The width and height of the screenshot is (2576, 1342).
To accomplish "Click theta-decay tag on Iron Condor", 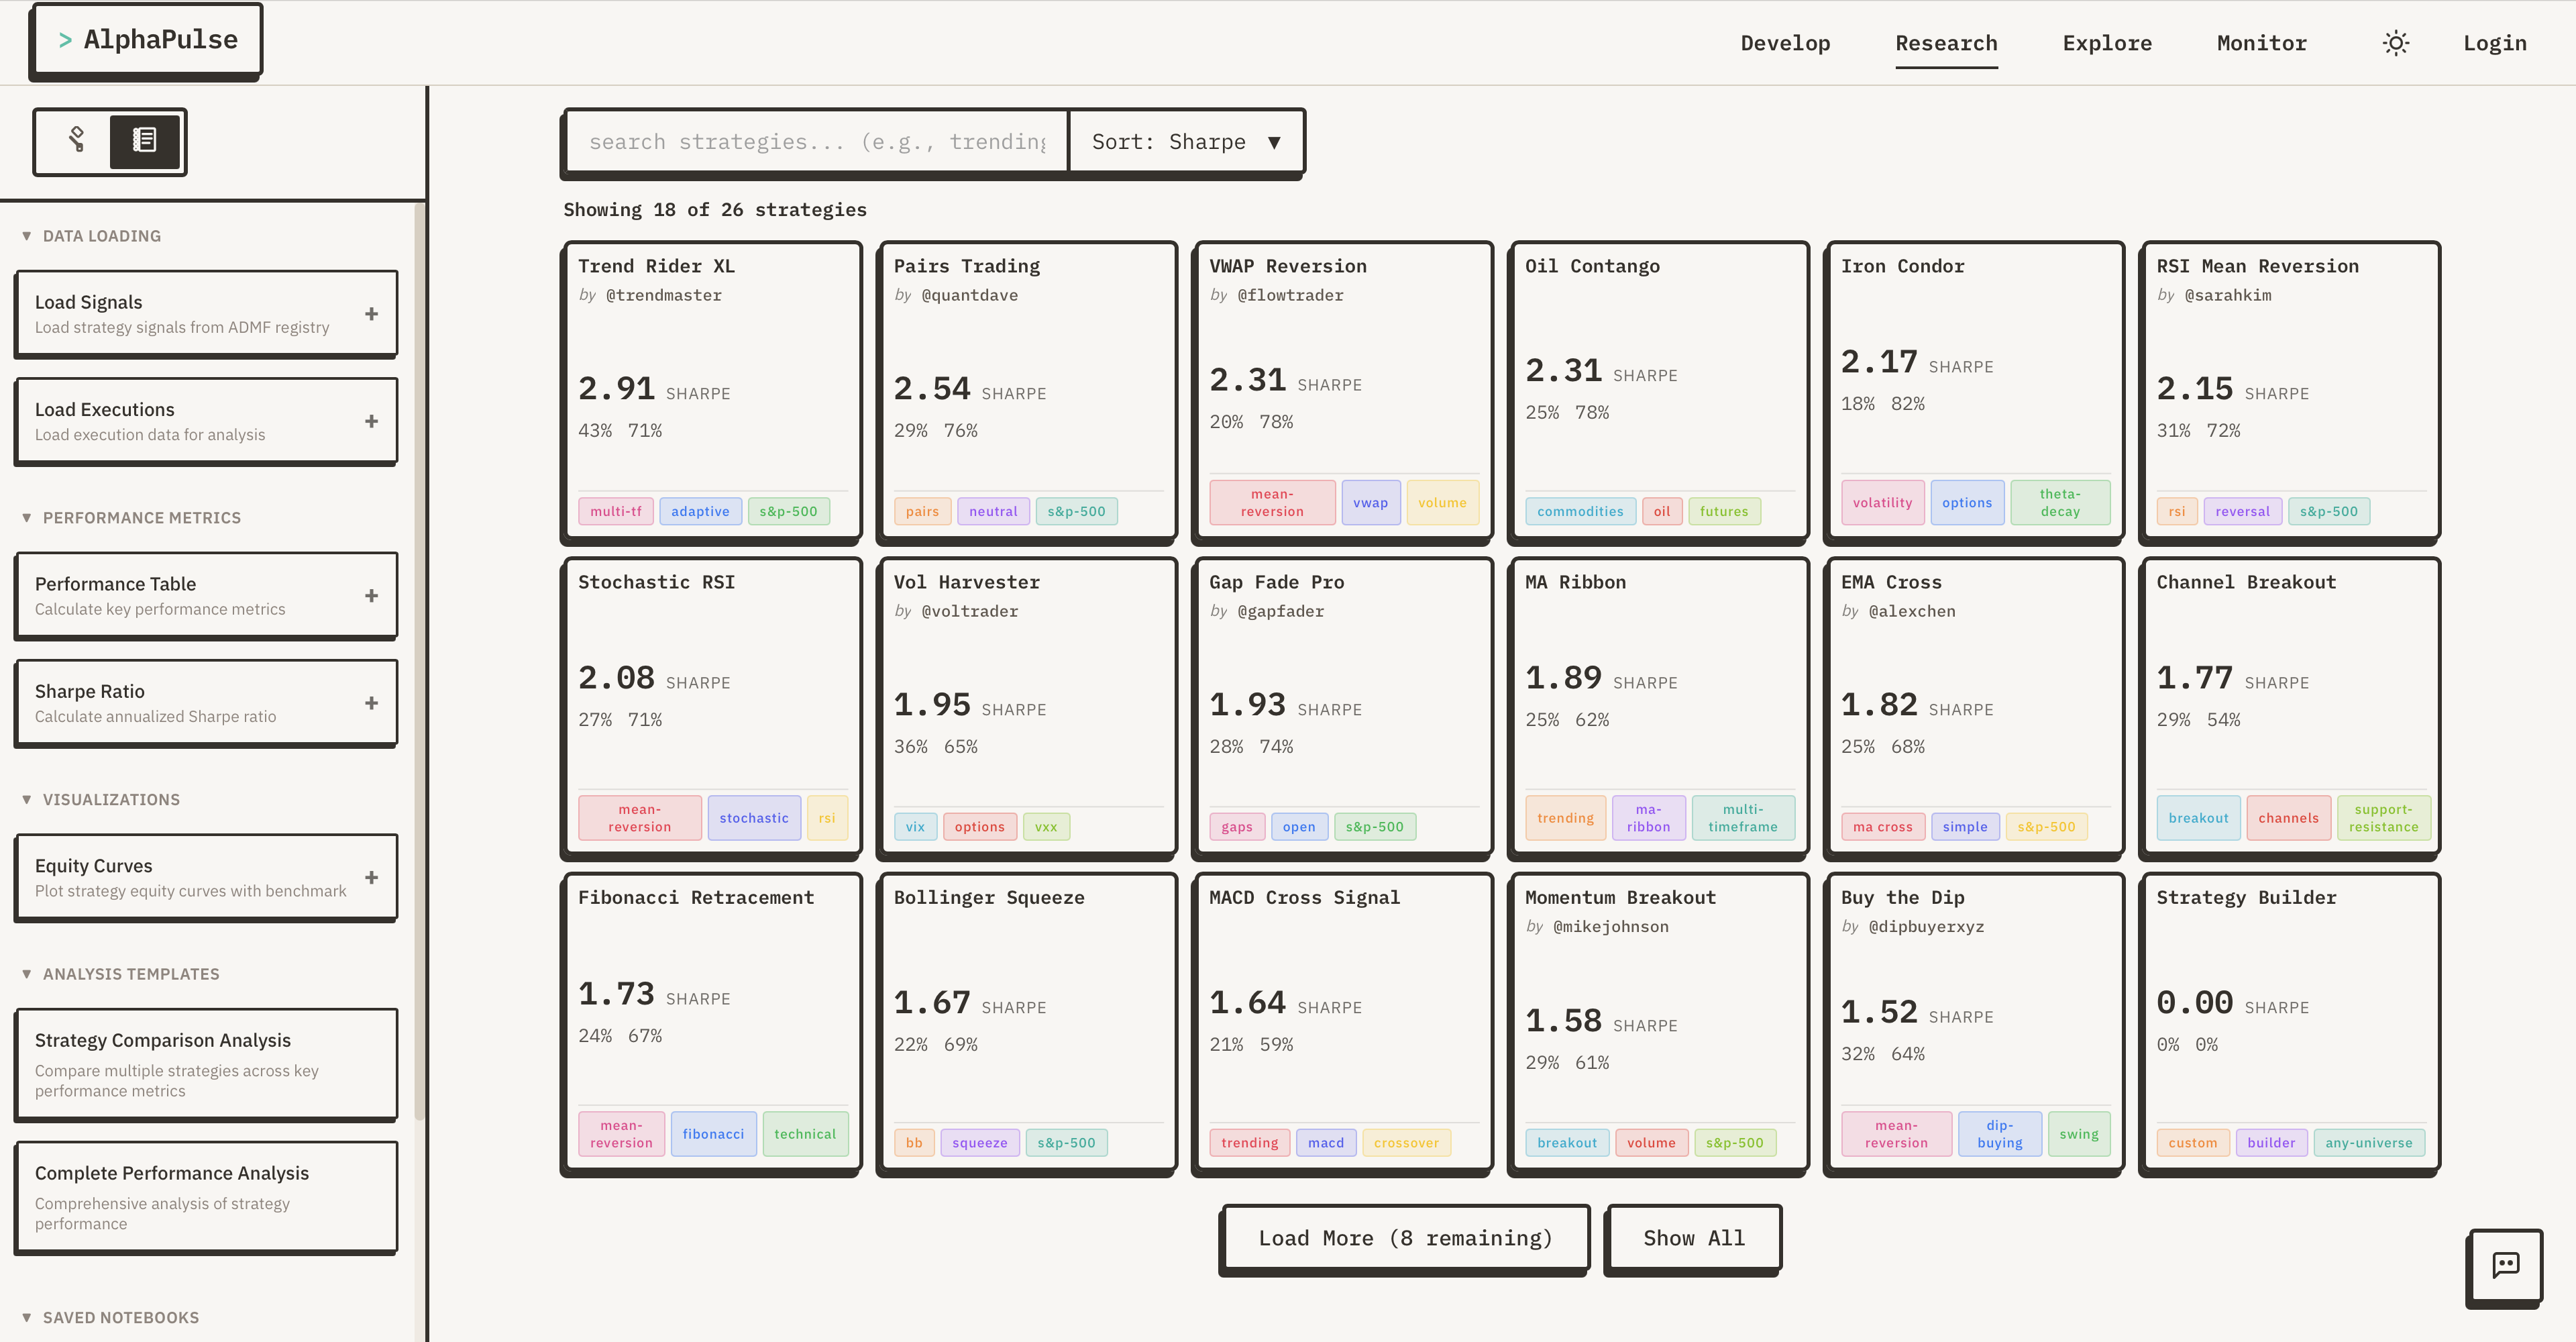I will (2060, 503).
